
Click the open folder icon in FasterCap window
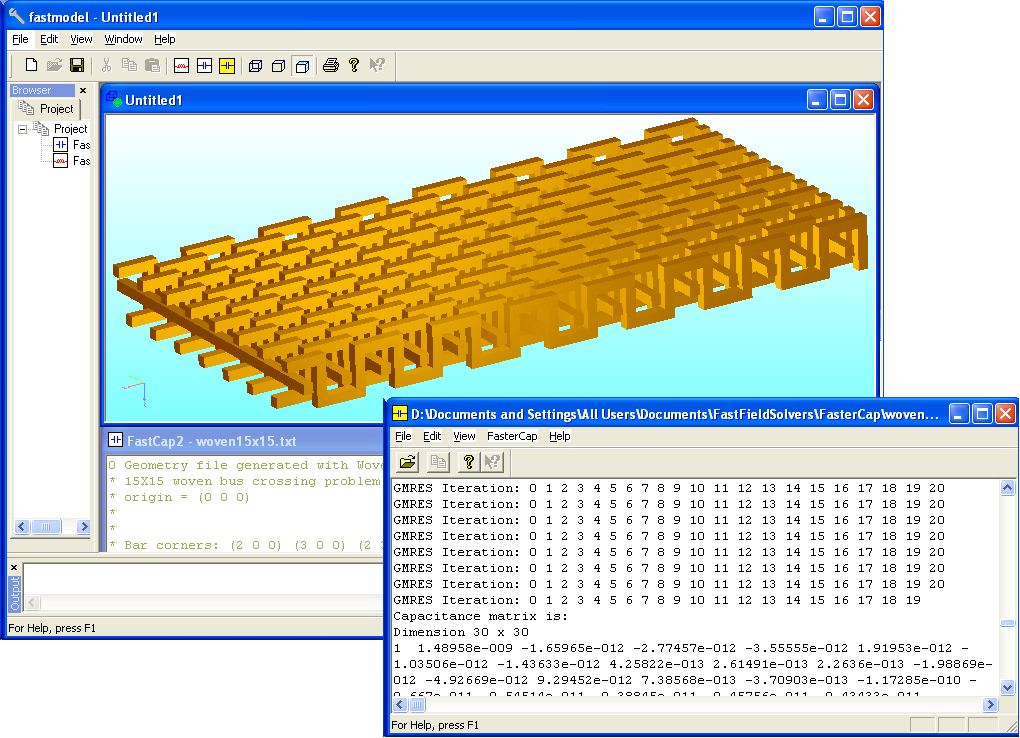[408, 462]
